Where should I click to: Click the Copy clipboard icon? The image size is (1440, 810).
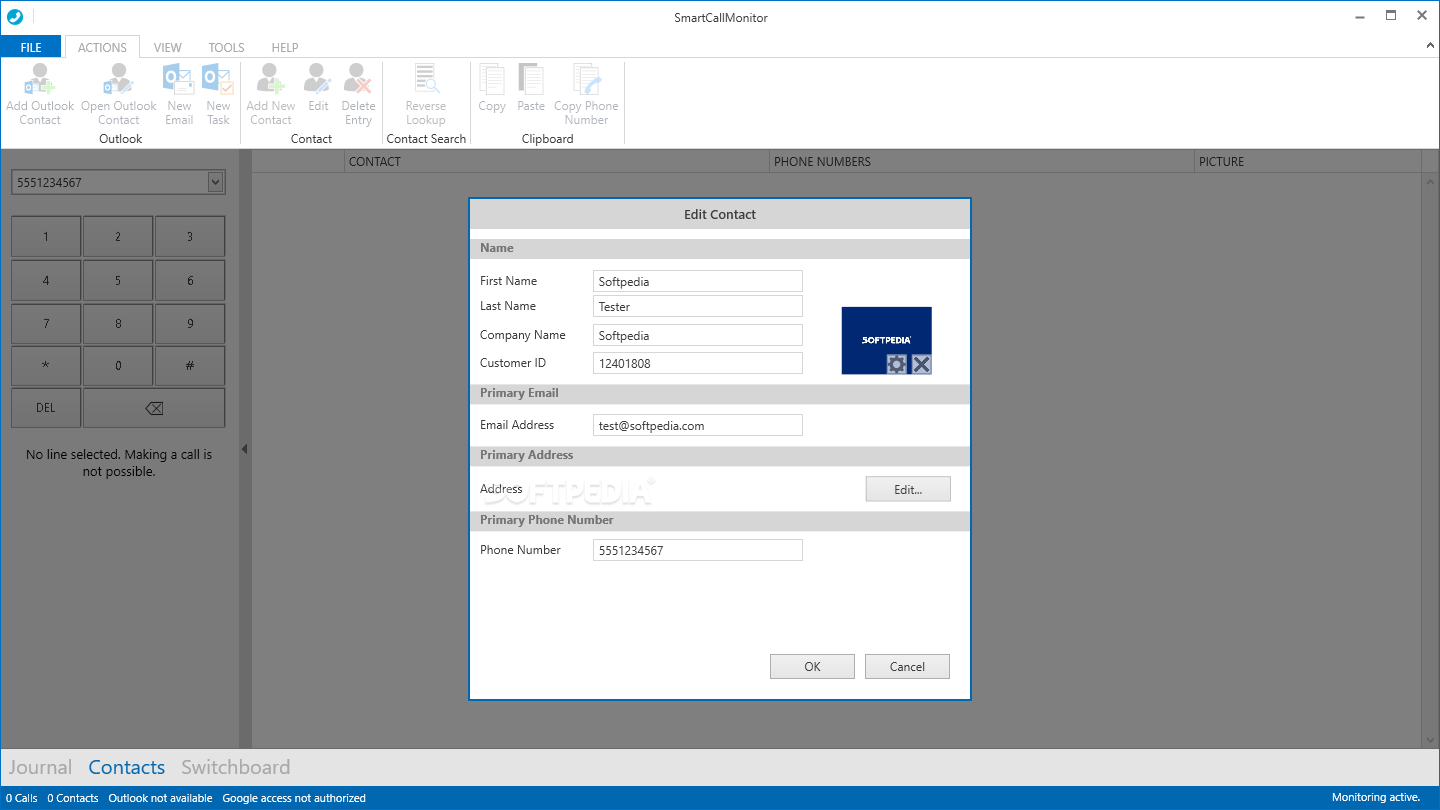click(x=492, y=79)
